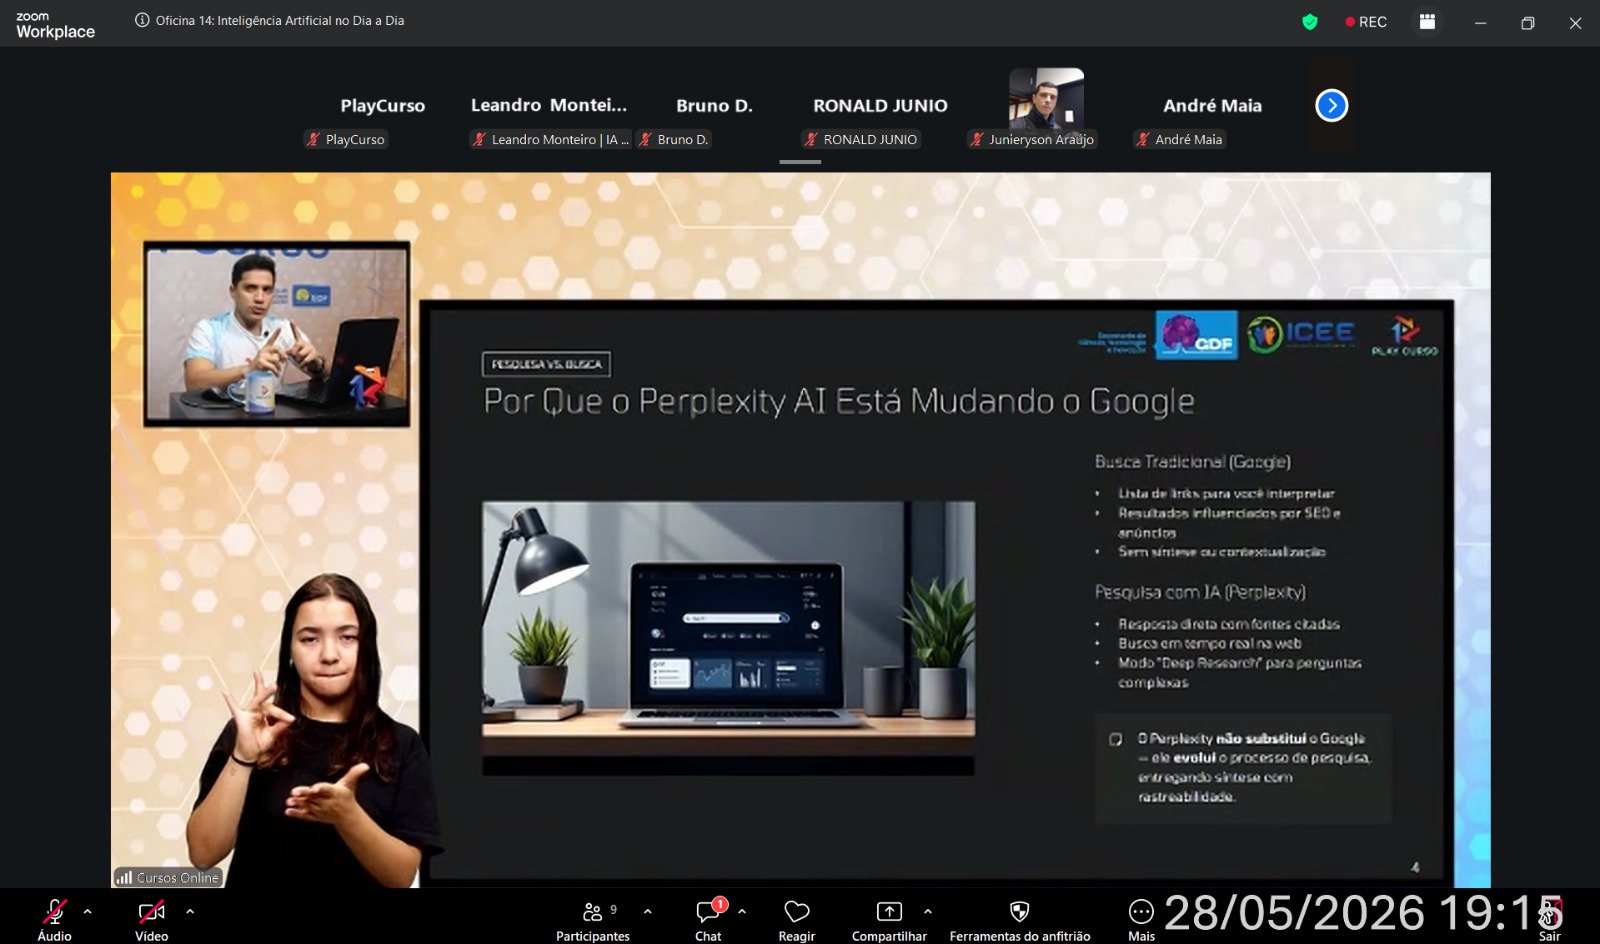Unmute using the Áudio microphone button
This screenshot has width=1600, height=944.
(54, 918)
